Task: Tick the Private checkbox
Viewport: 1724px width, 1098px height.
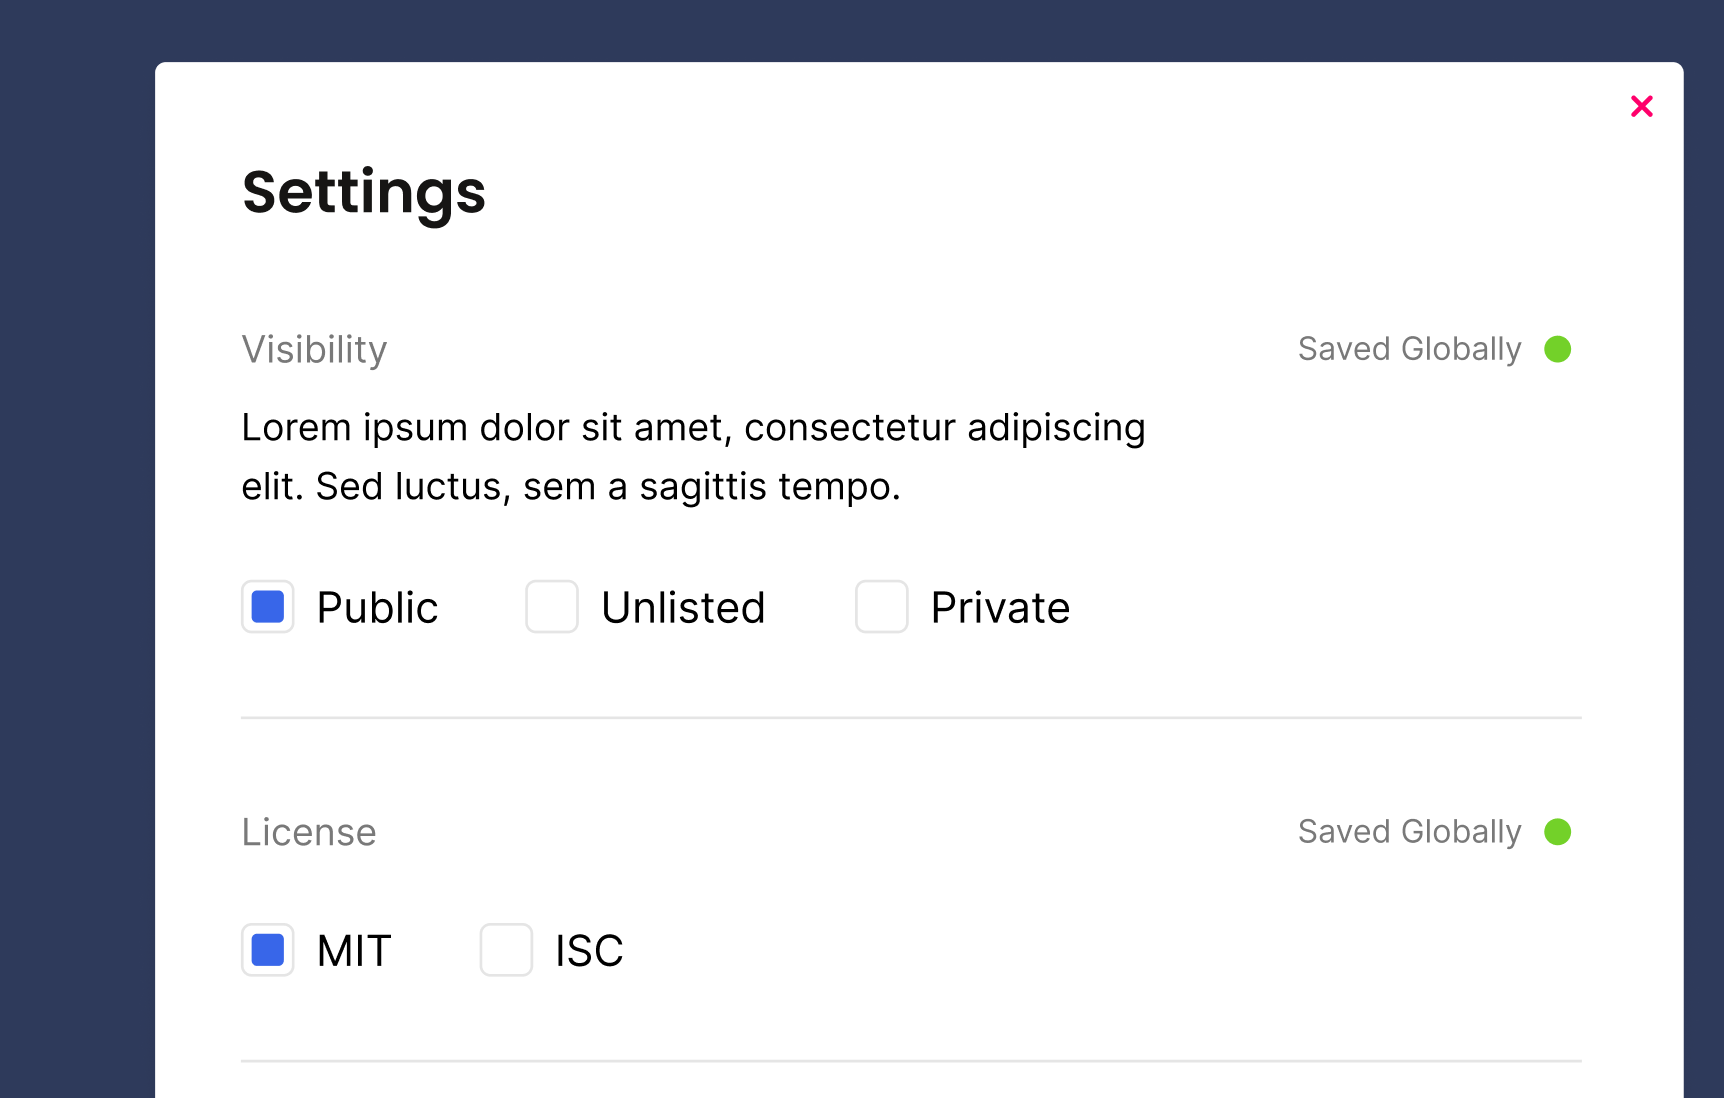Action: (x=881, y=607)
